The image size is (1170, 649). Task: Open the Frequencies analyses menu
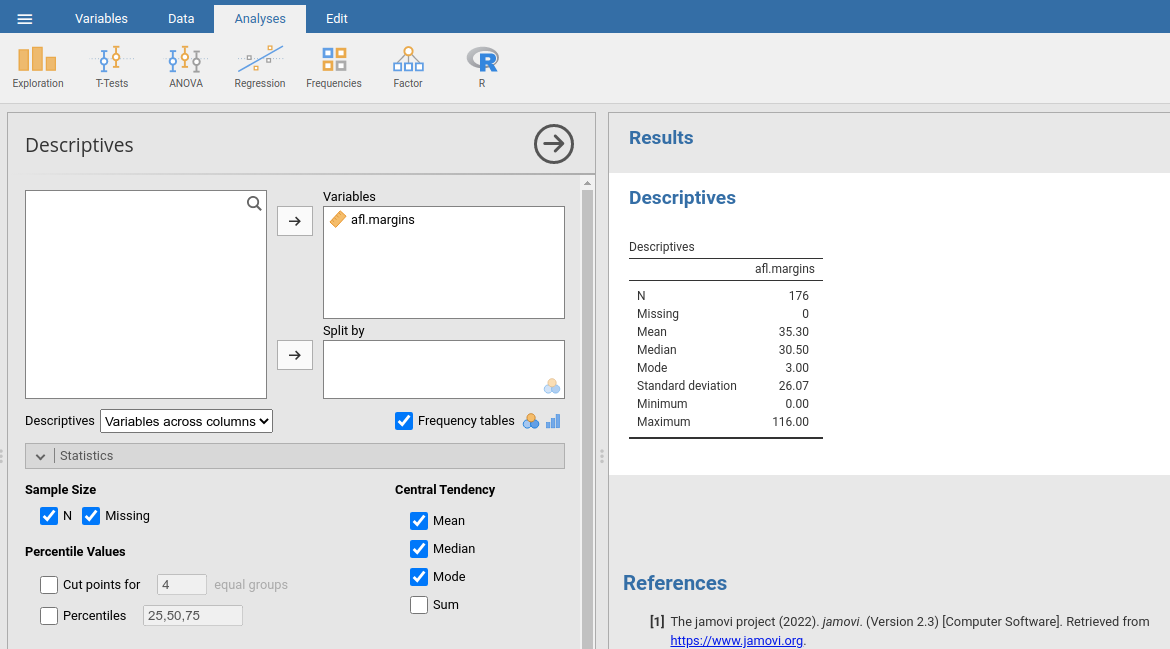(x=334, y=67)
